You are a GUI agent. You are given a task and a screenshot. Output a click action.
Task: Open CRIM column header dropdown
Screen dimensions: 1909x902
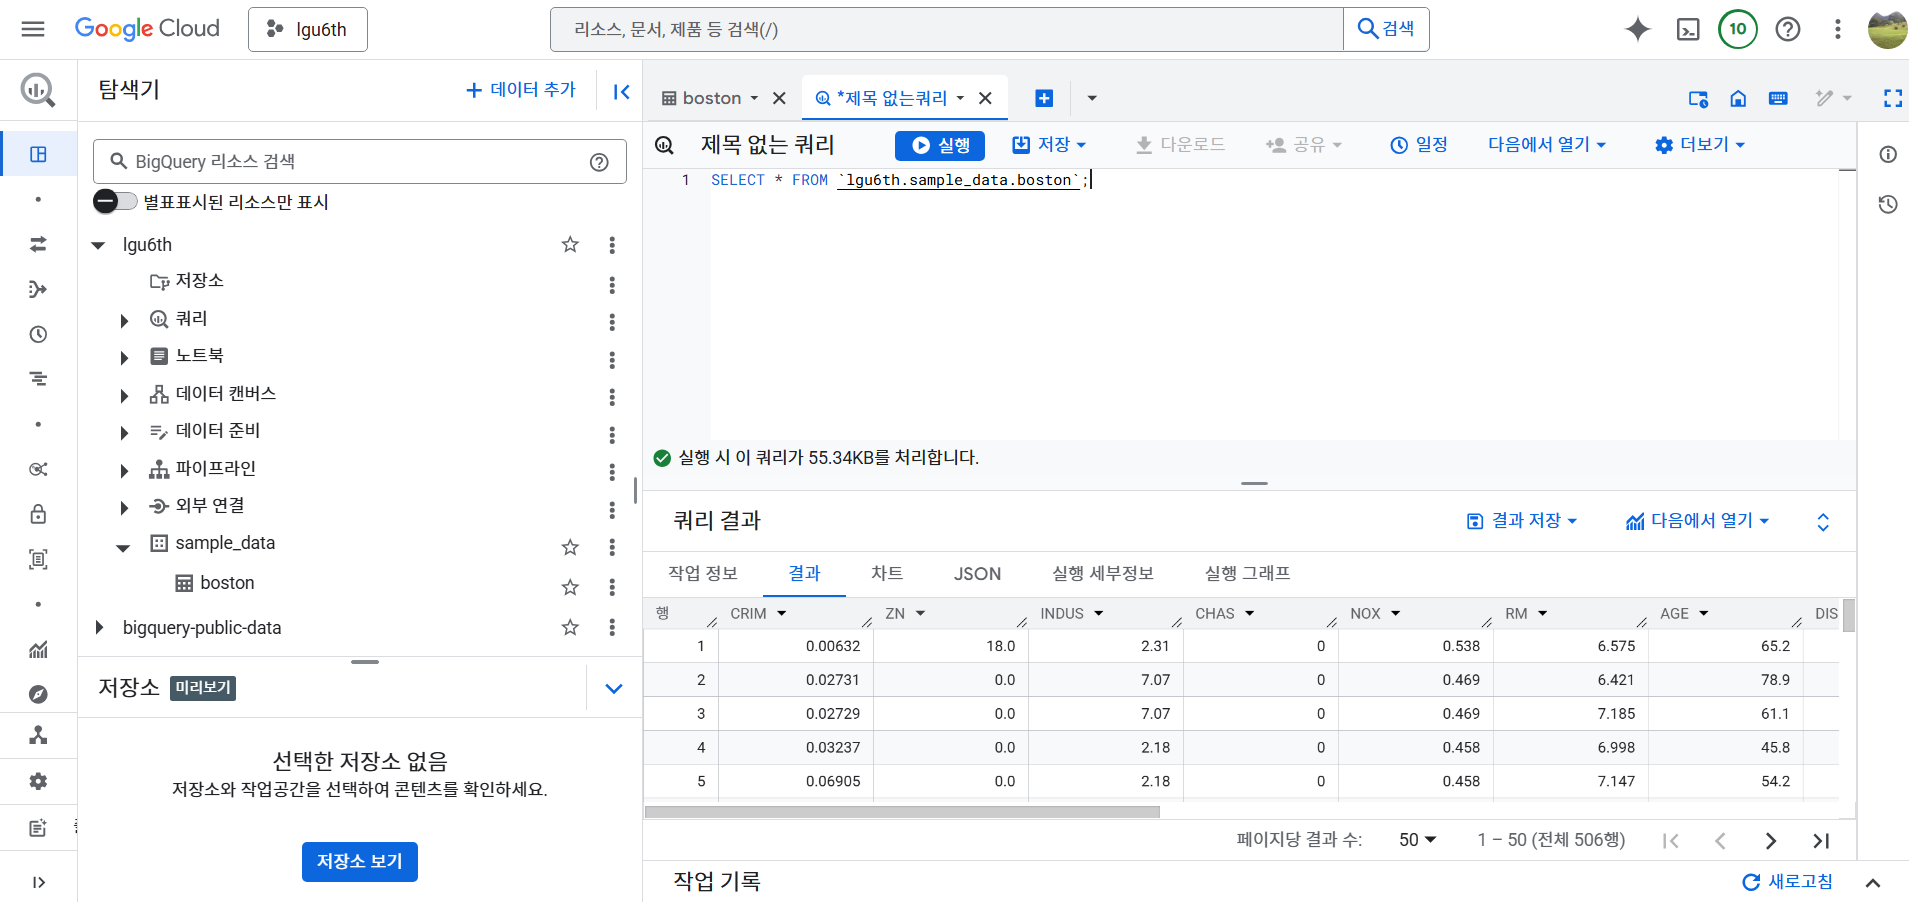782,614
